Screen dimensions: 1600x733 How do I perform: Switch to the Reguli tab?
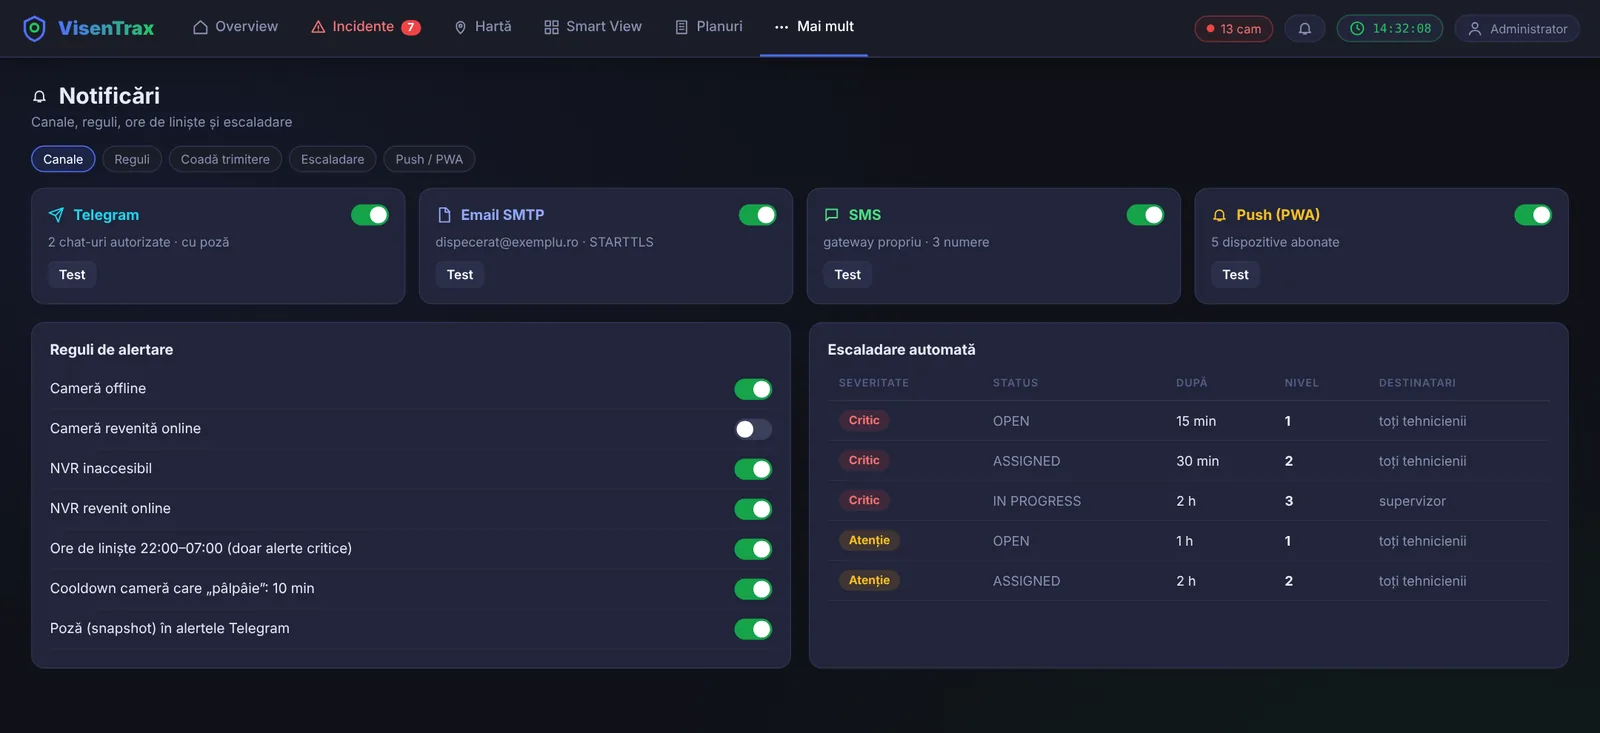pos(132,159)
